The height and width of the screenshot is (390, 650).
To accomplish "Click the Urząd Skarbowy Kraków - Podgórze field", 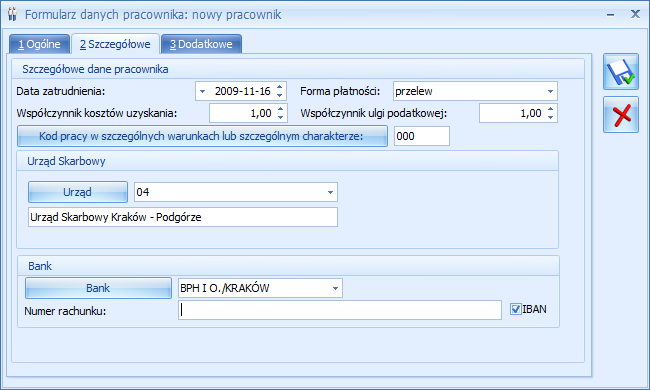I will coord(183,217).
